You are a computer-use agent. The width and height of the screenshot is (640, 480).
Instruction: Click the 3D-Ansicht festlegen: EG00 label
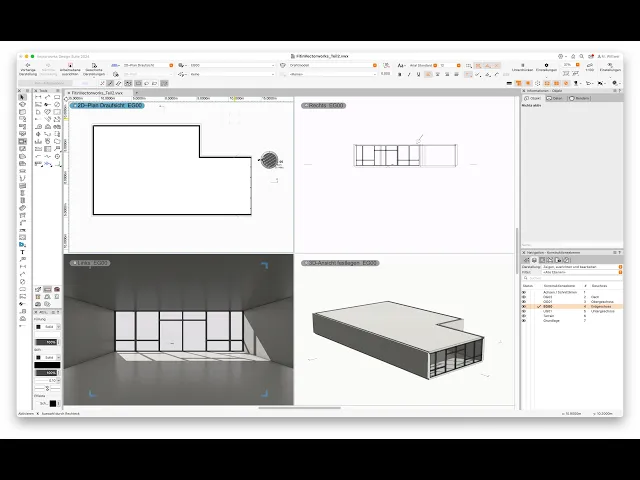340,263
